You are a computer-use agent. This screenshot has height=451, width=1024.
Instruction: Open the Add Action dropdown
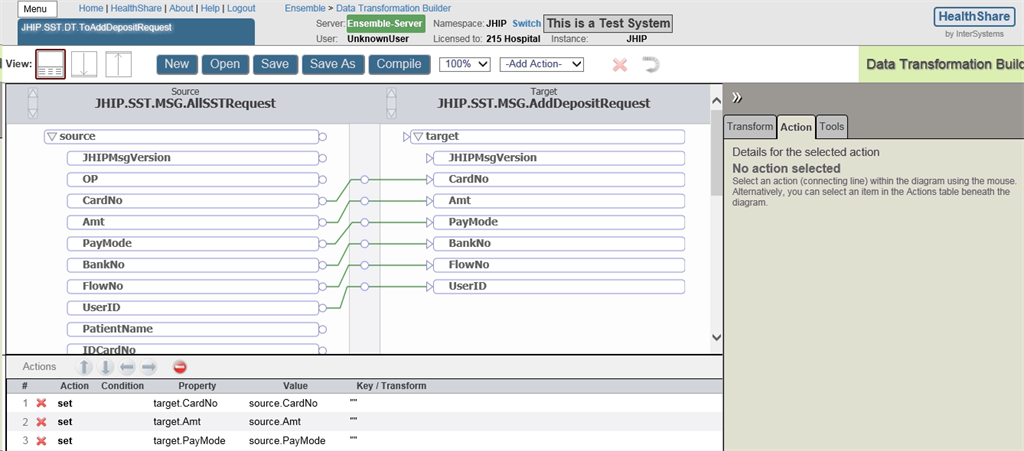coord(542,64)
